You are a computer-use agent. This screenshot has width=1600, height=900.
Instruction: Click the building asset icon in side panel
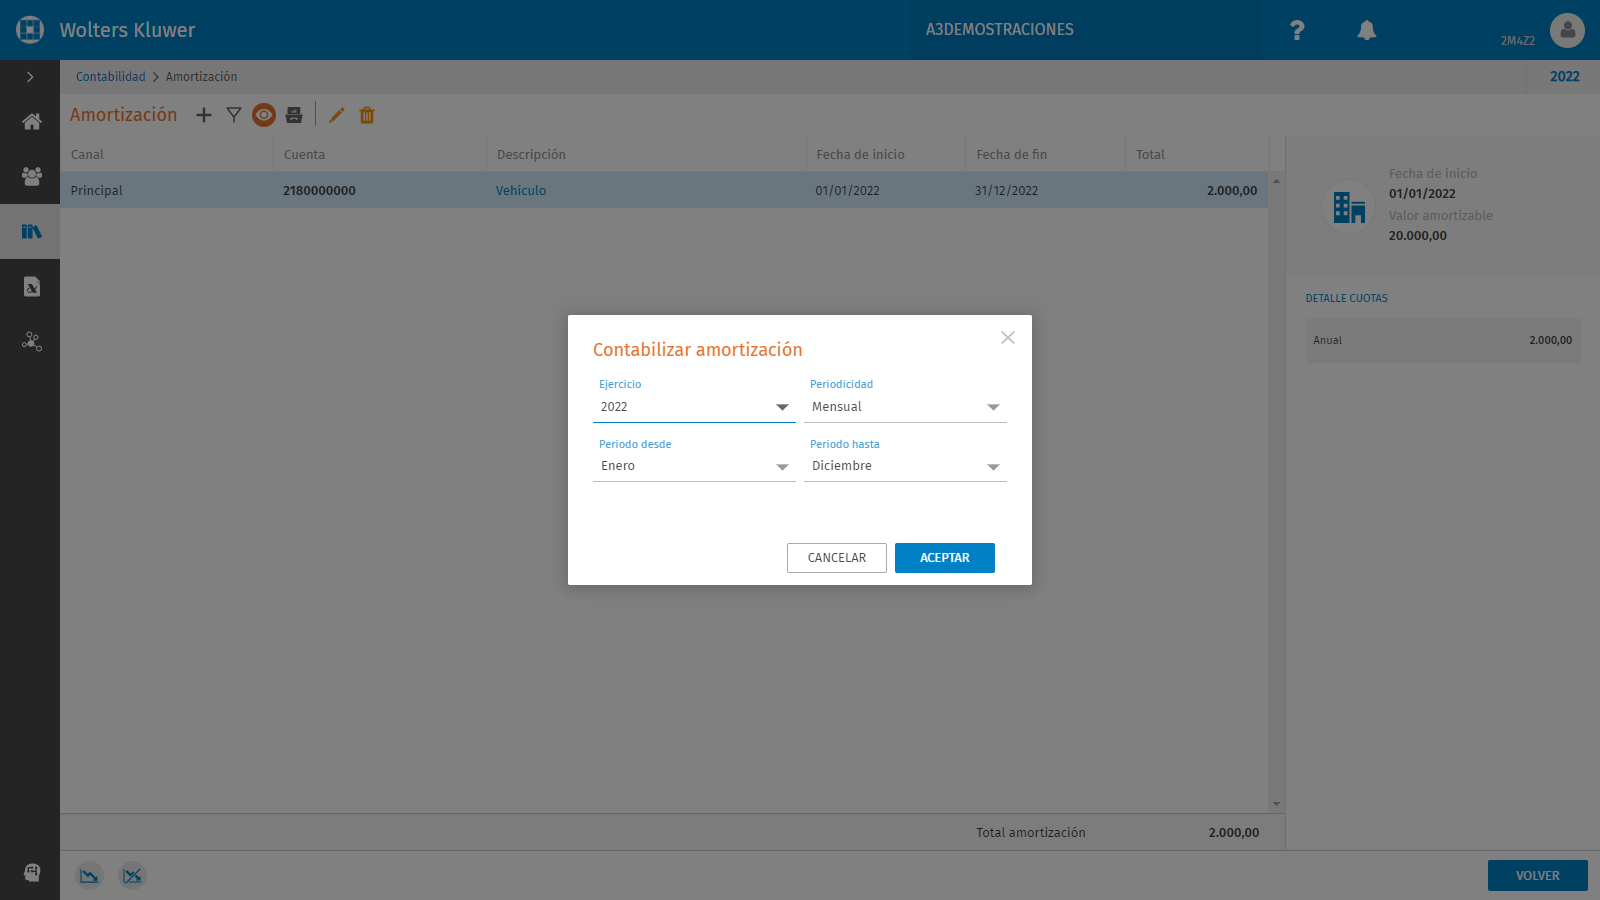tap(1349, 207)
